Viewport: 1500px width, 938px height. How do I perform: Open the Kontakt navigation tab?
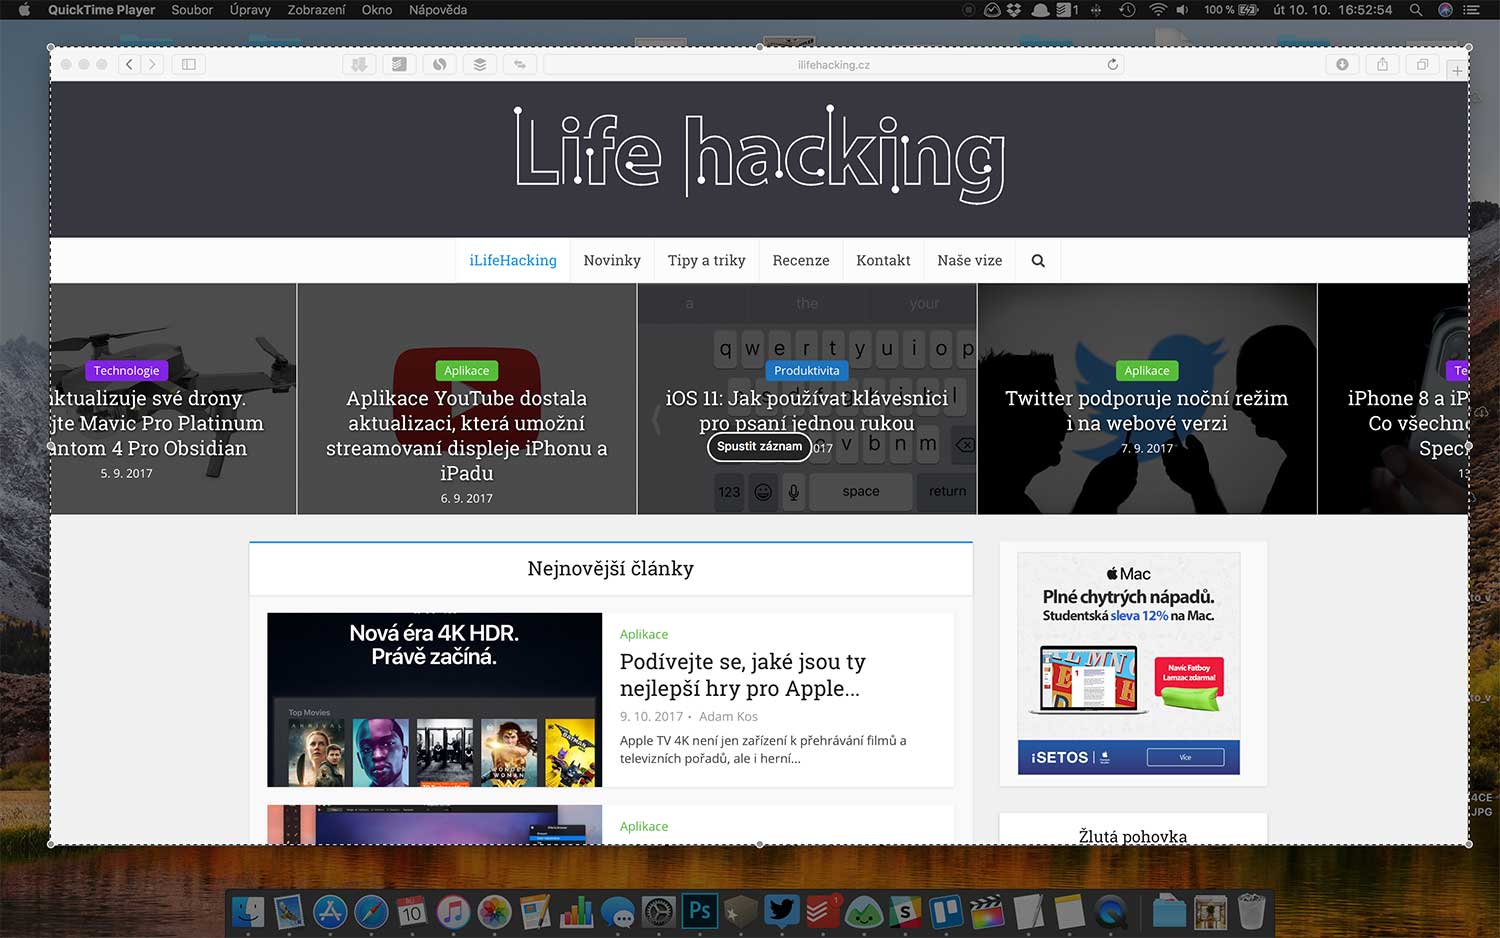883,261
